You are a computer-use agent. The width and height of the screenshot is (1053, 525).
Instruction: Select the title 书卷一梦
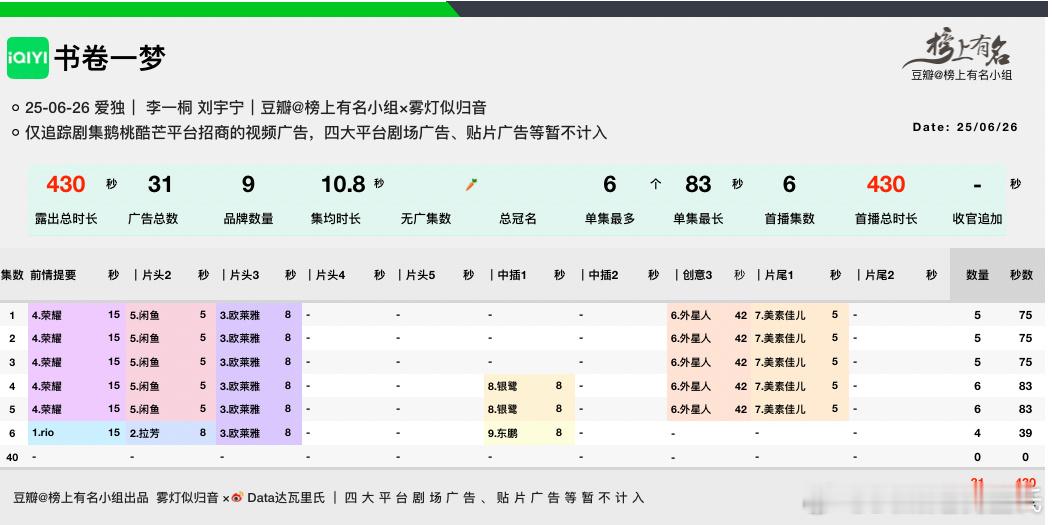click(x=110, y=58)
